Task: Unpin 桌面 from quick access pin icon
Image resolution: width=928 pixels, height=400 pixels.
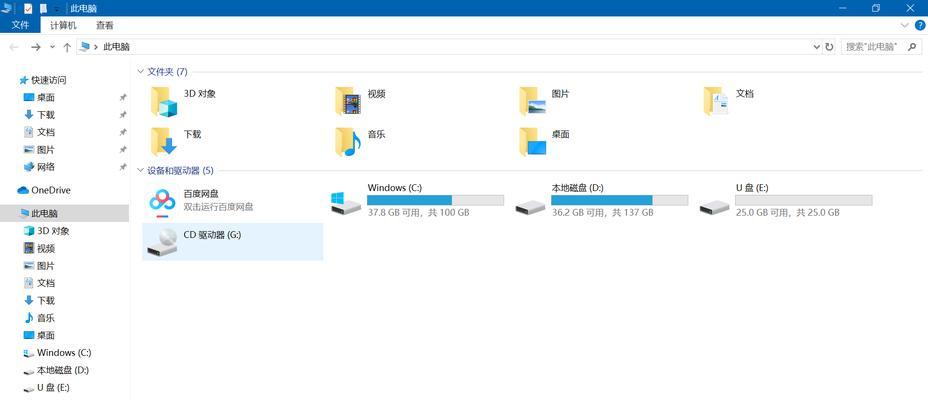Action: click(123, 98)
